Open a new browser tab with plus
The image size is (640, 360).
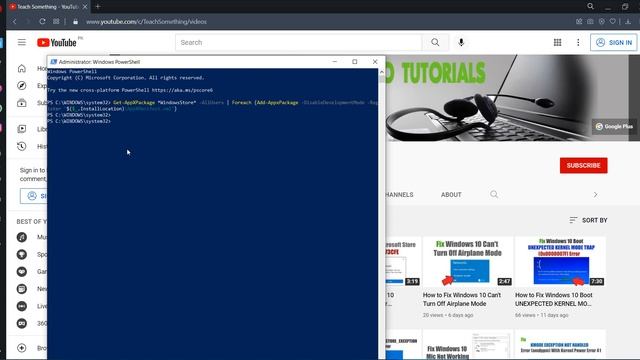(x=98, y=7)
